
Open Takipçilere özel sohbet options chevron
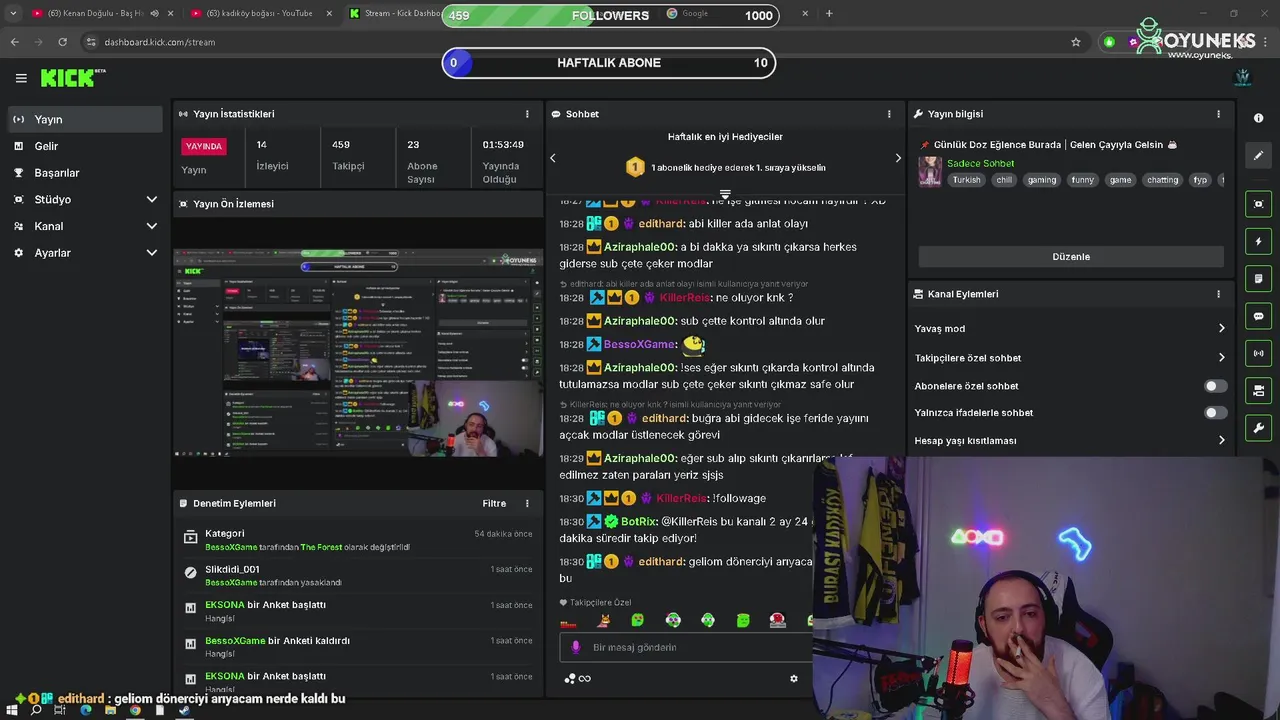pyautogui.click(x=1221, y=357)
